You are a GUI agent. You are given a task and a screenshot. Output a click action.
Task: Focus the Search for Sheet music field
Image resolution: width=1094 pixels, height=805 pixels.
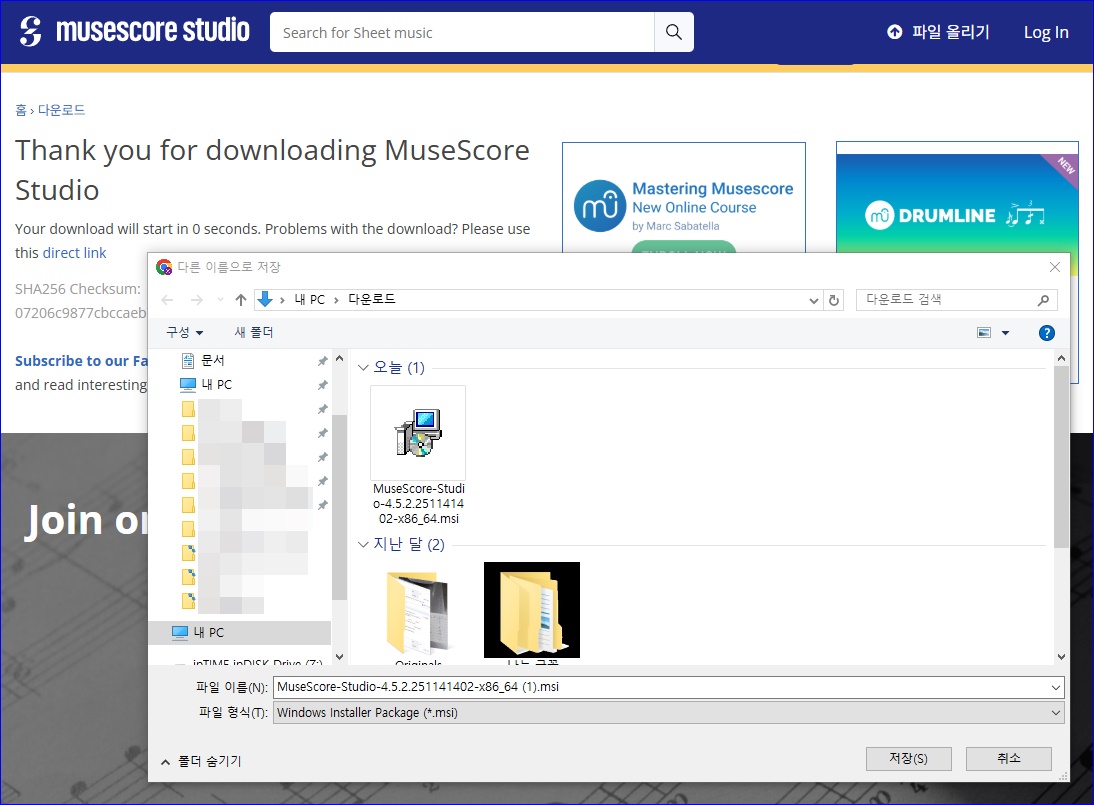tap(463, 32)
